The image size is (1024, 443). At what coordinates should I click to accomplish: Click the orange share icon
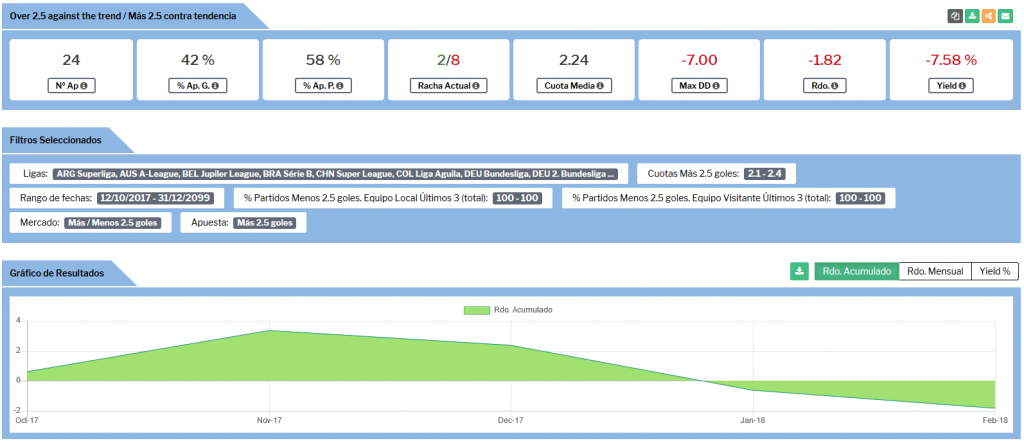click(x=988, y=16)
